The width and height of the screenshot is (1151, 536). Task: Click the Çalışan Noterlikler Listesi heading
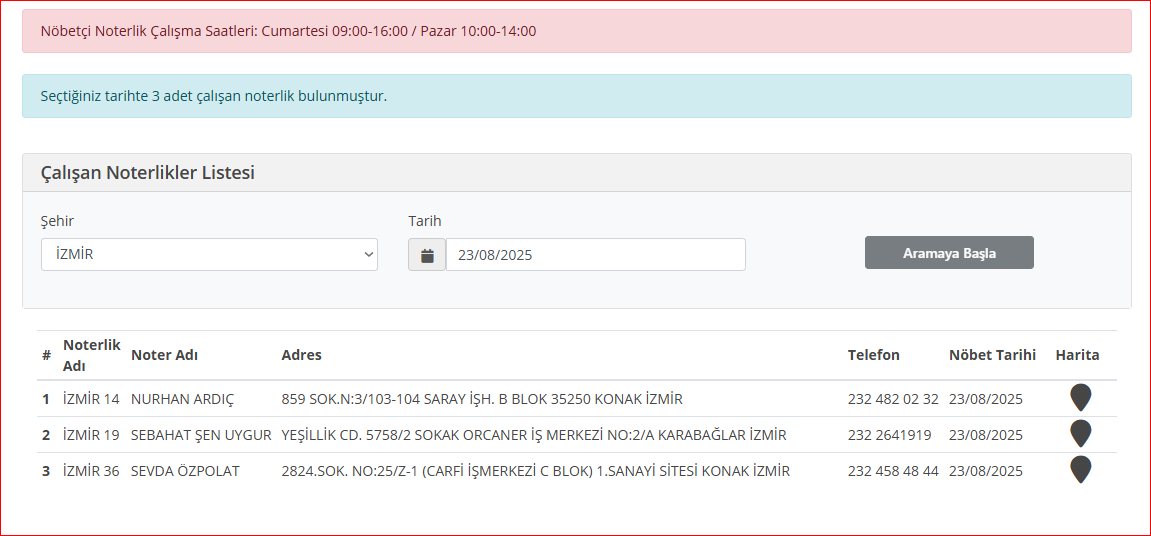tap(148, 173)
